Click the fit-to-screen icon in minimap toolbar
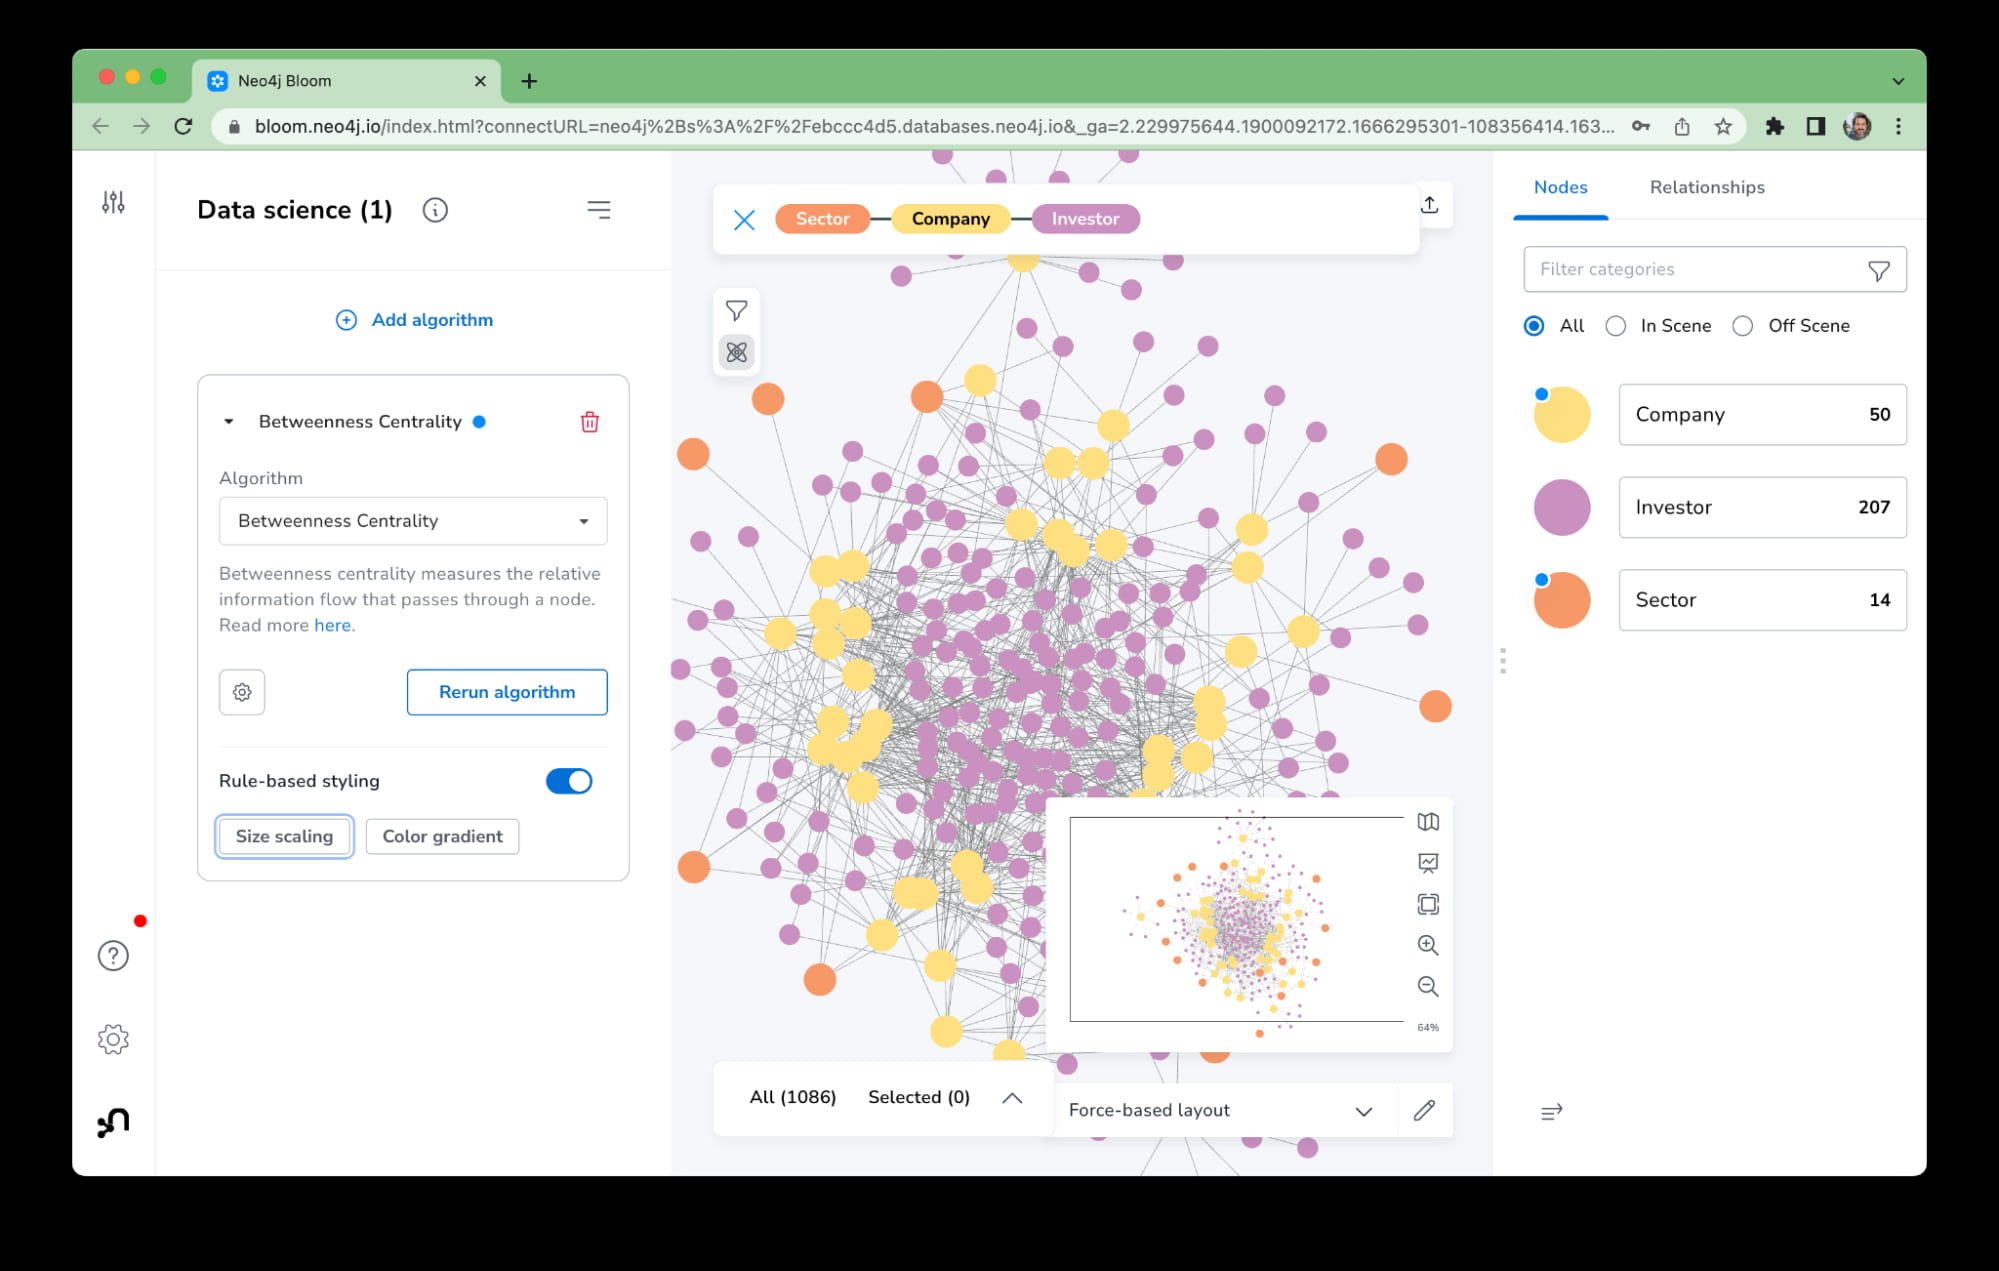 (x=1428, y=904)
